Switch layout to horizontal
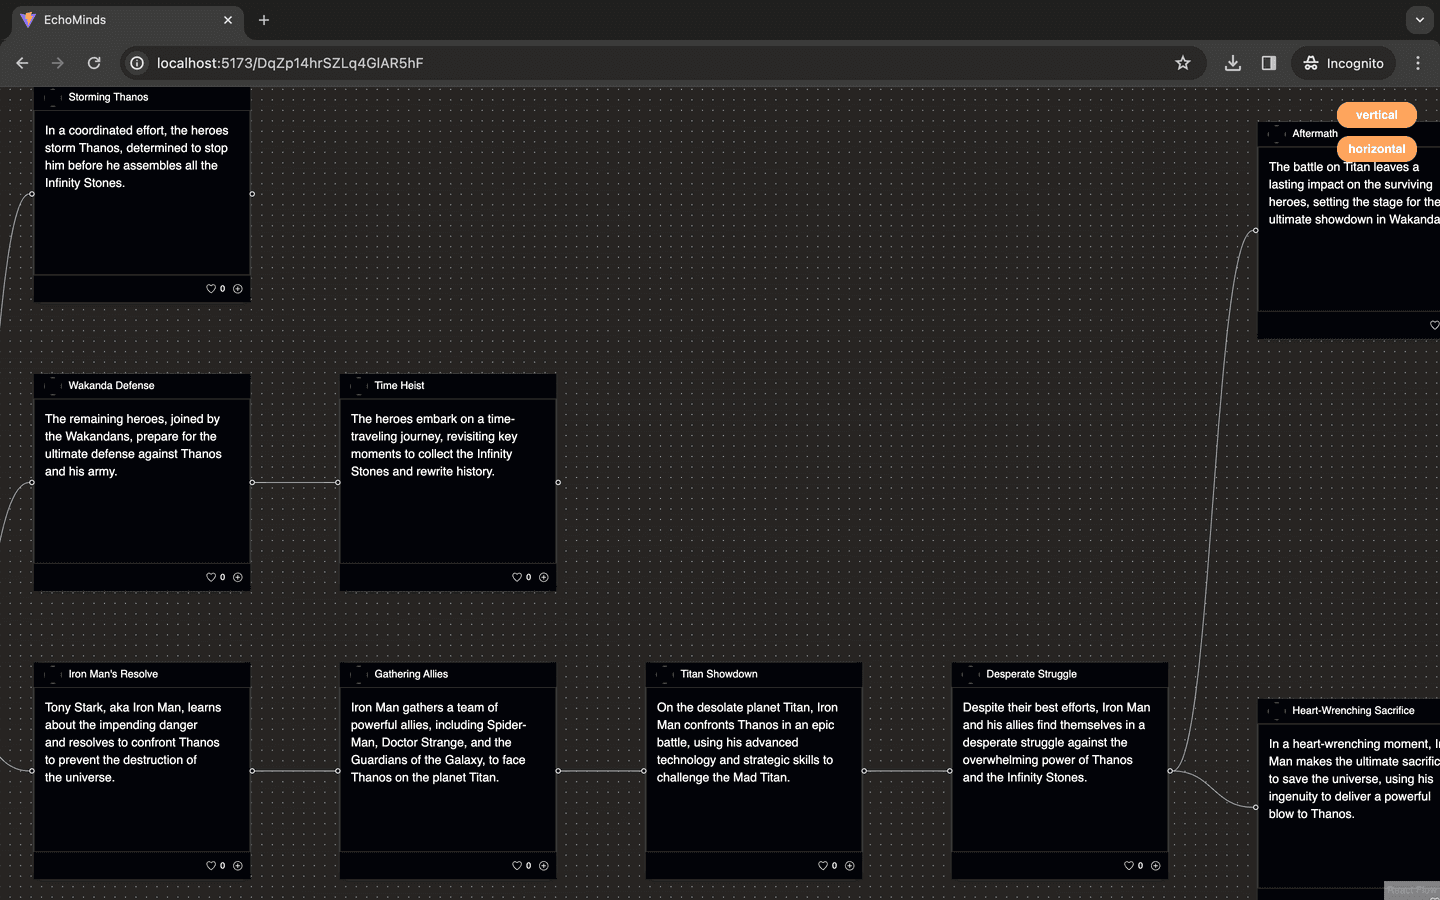 tap(1377, 149)
